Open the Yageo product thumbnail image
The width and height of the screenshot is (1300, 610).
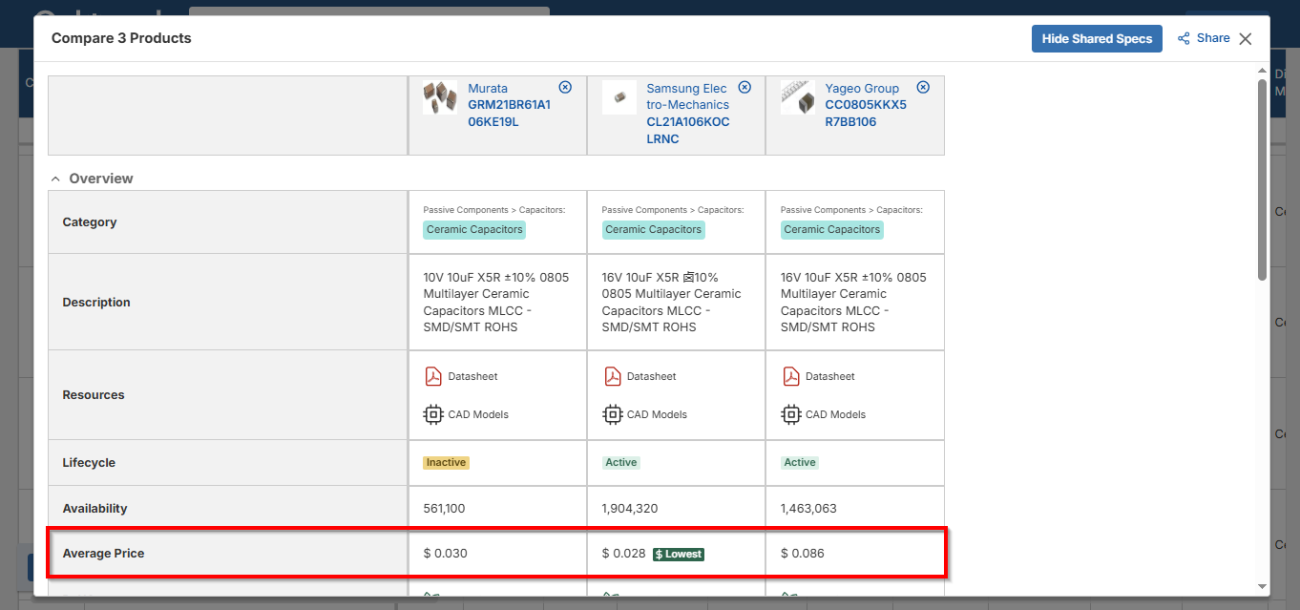click(x=798, y=98)
